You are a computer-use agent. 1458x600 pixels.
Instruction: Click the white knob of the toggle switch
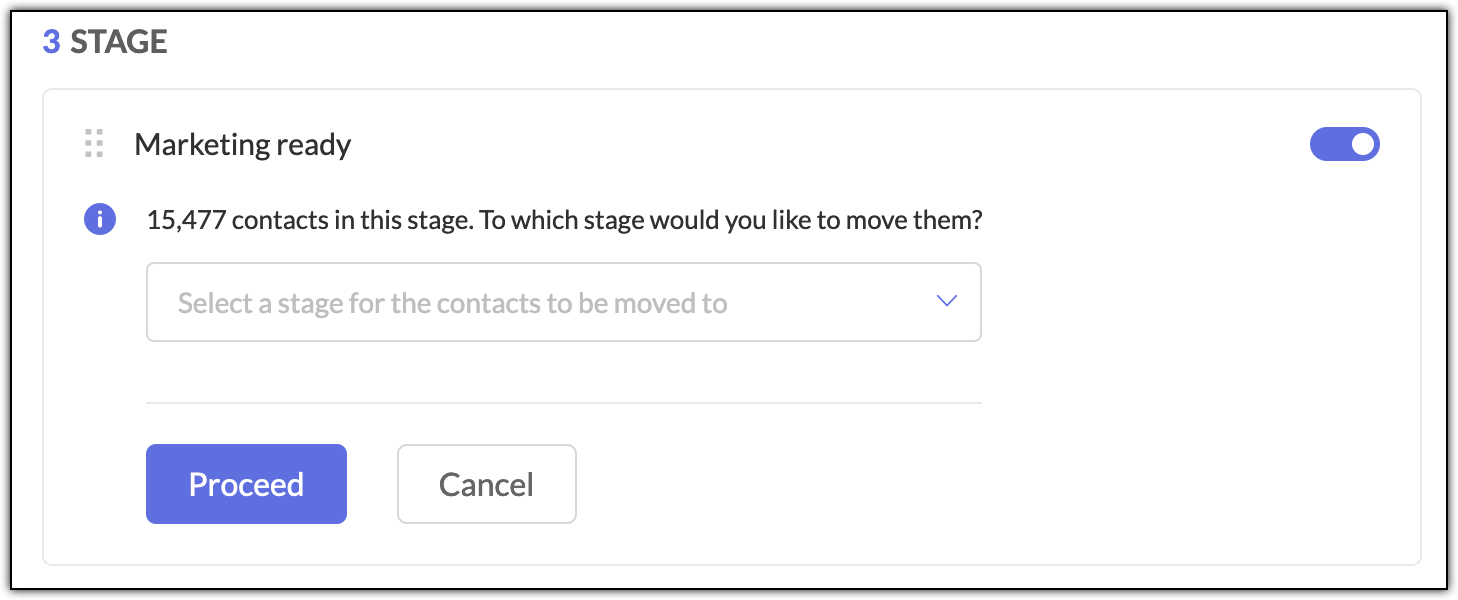tap(1362, 144)
